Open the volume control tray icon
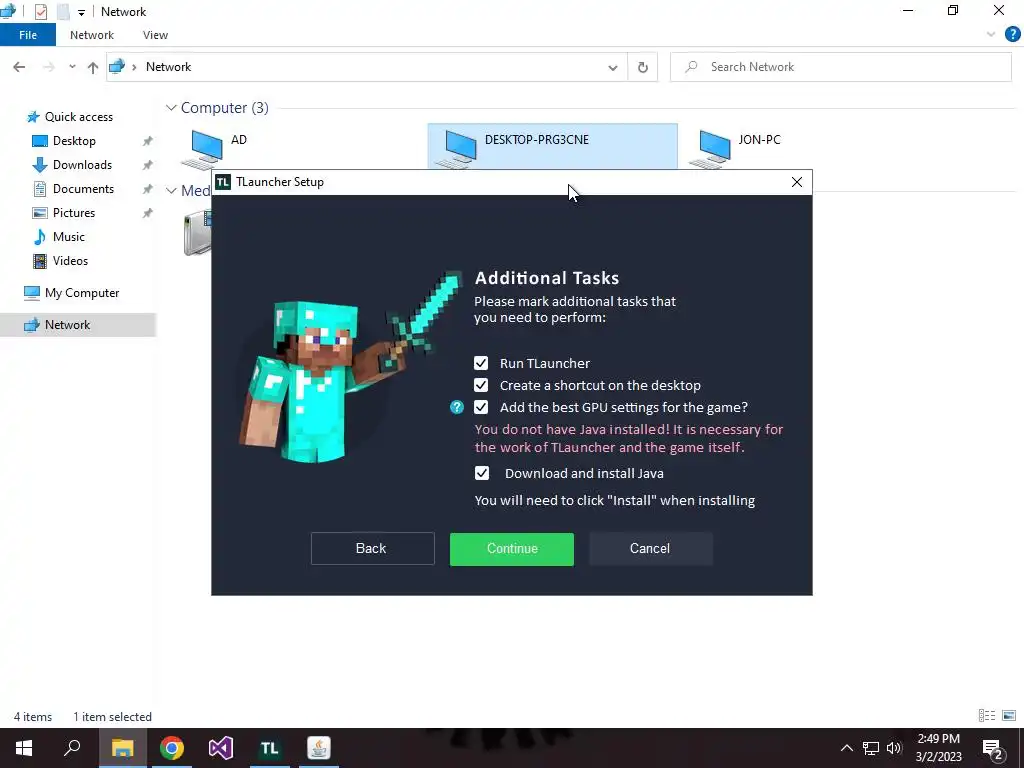Image resolution: width=1024 pixels, height=768 pixels. pyautogui.click(x=894, y=748)
